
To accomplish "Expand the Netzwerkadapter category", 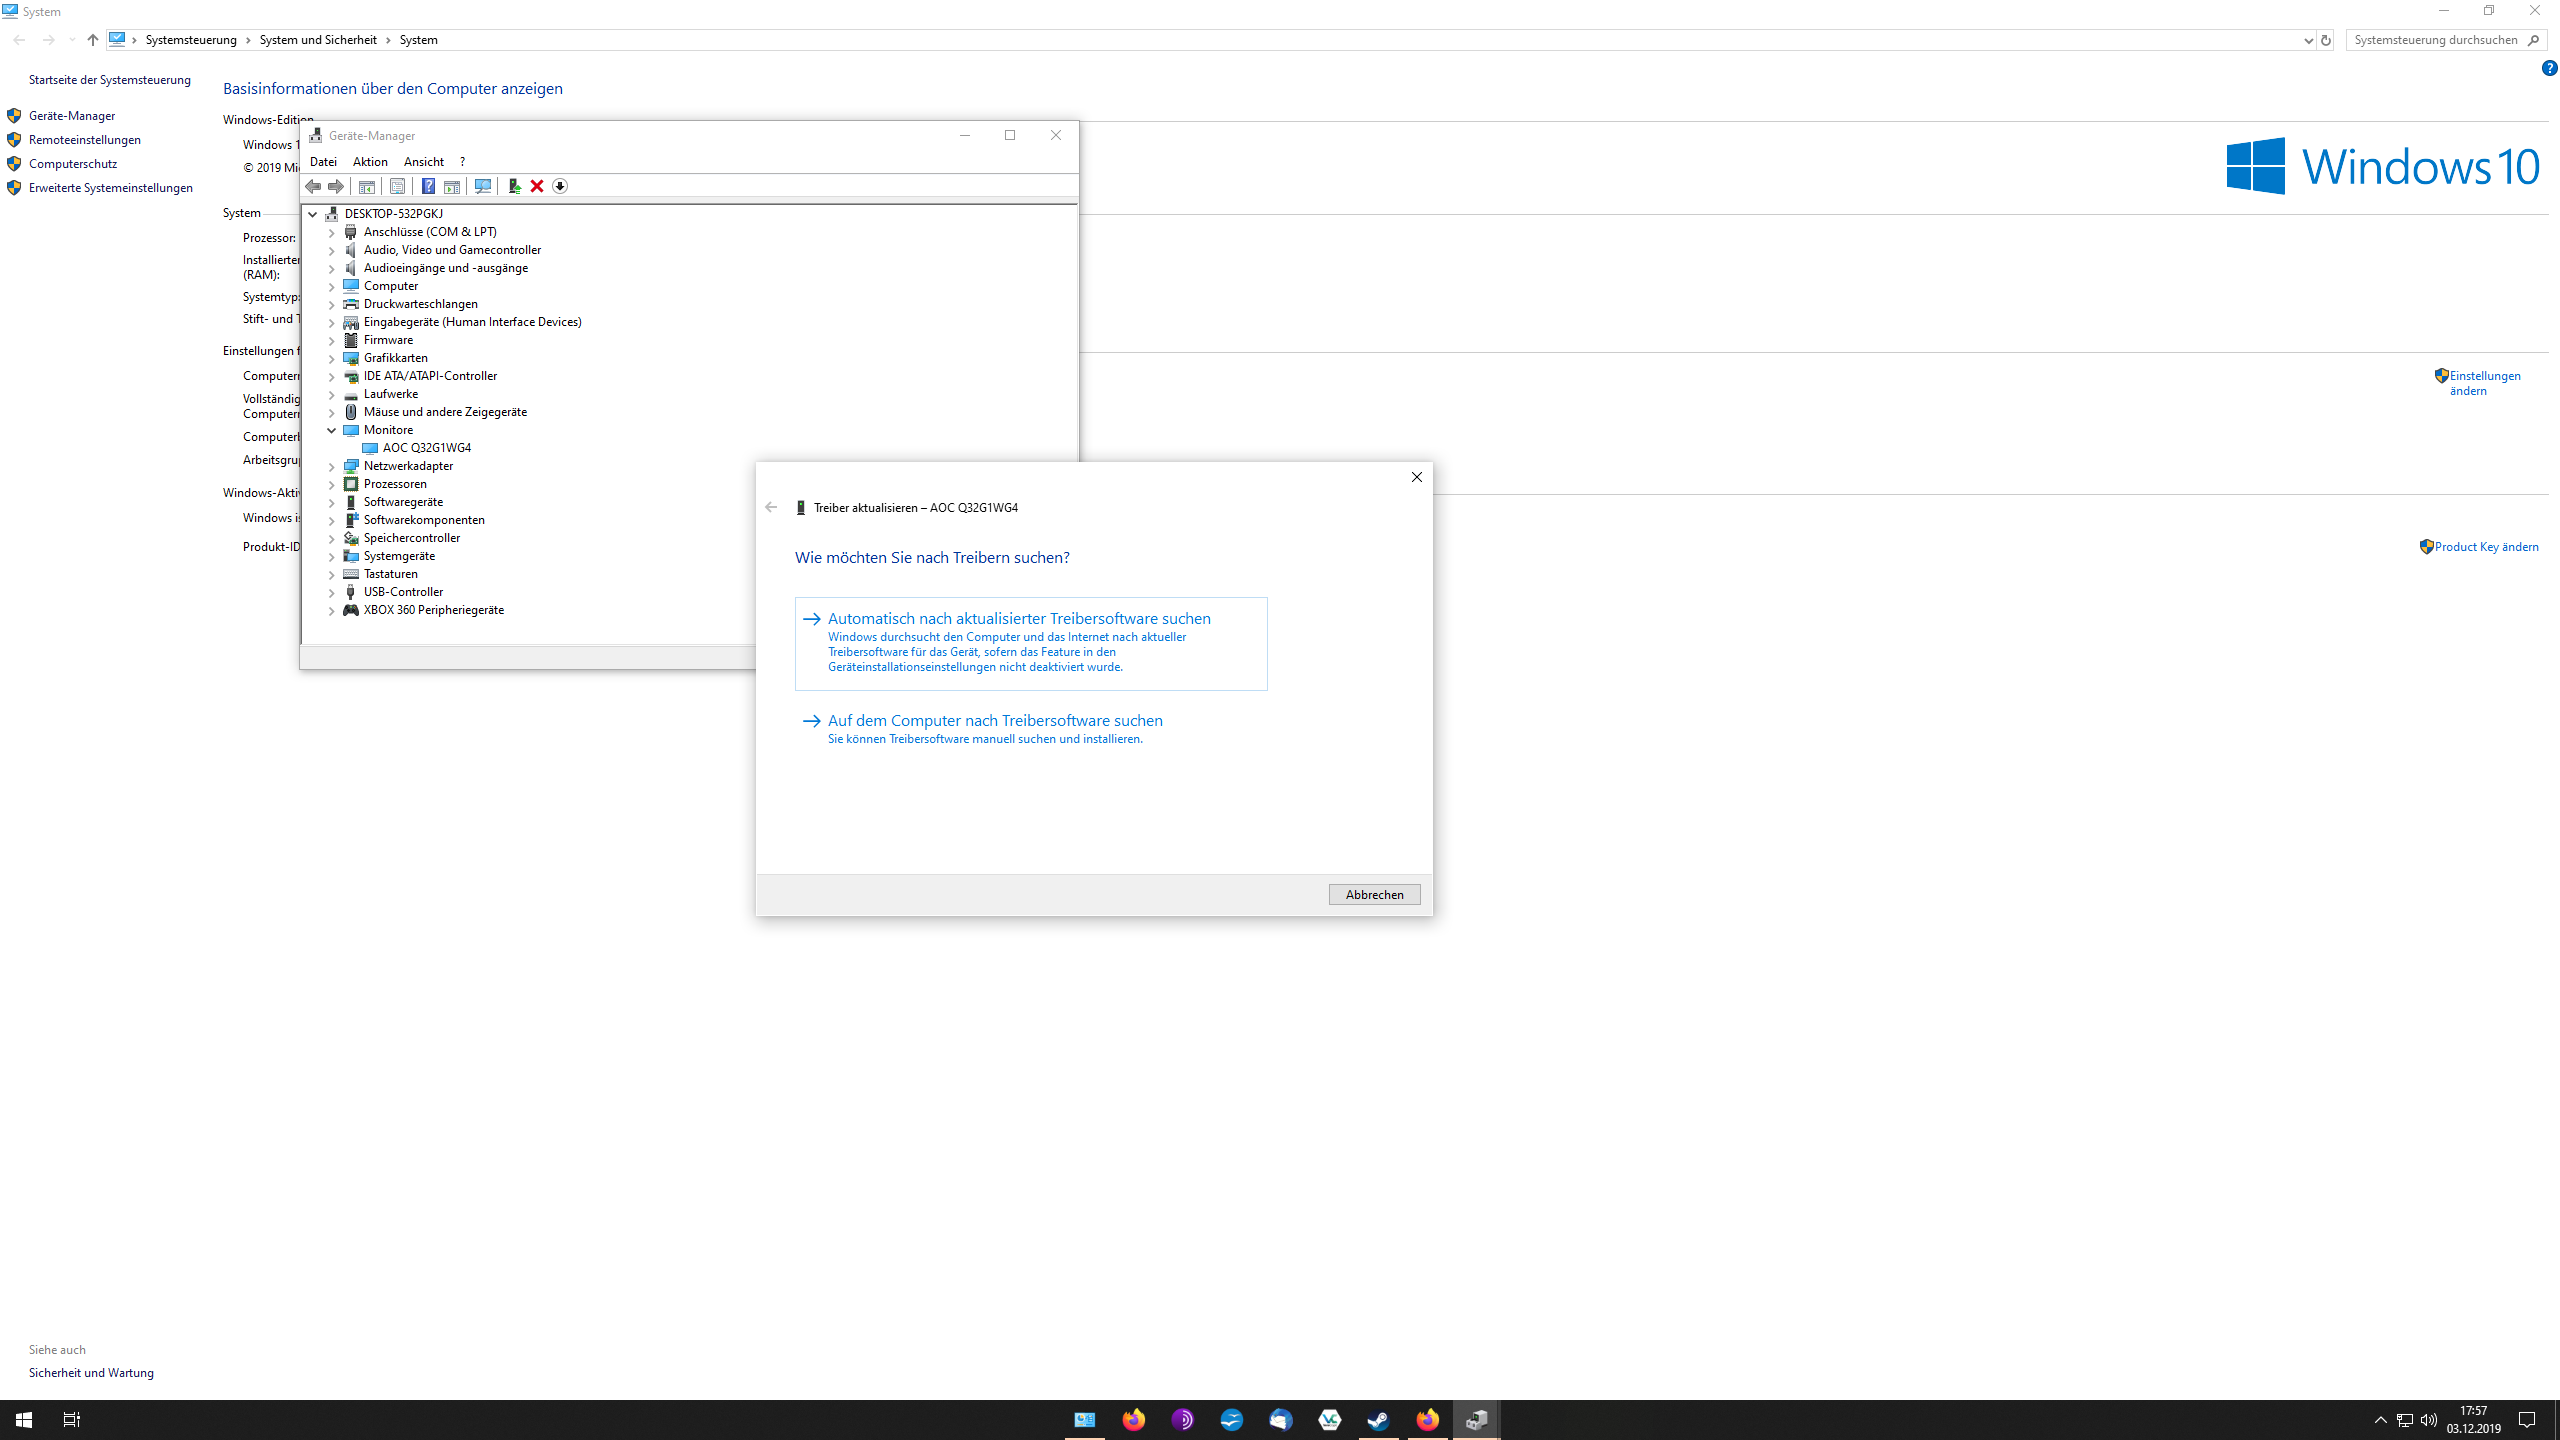I will [332, 466].
